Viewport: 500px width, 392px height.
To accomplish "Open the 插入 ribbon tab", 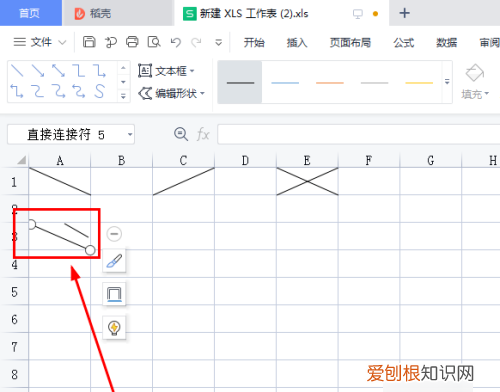I will click(x=297, y=42).
